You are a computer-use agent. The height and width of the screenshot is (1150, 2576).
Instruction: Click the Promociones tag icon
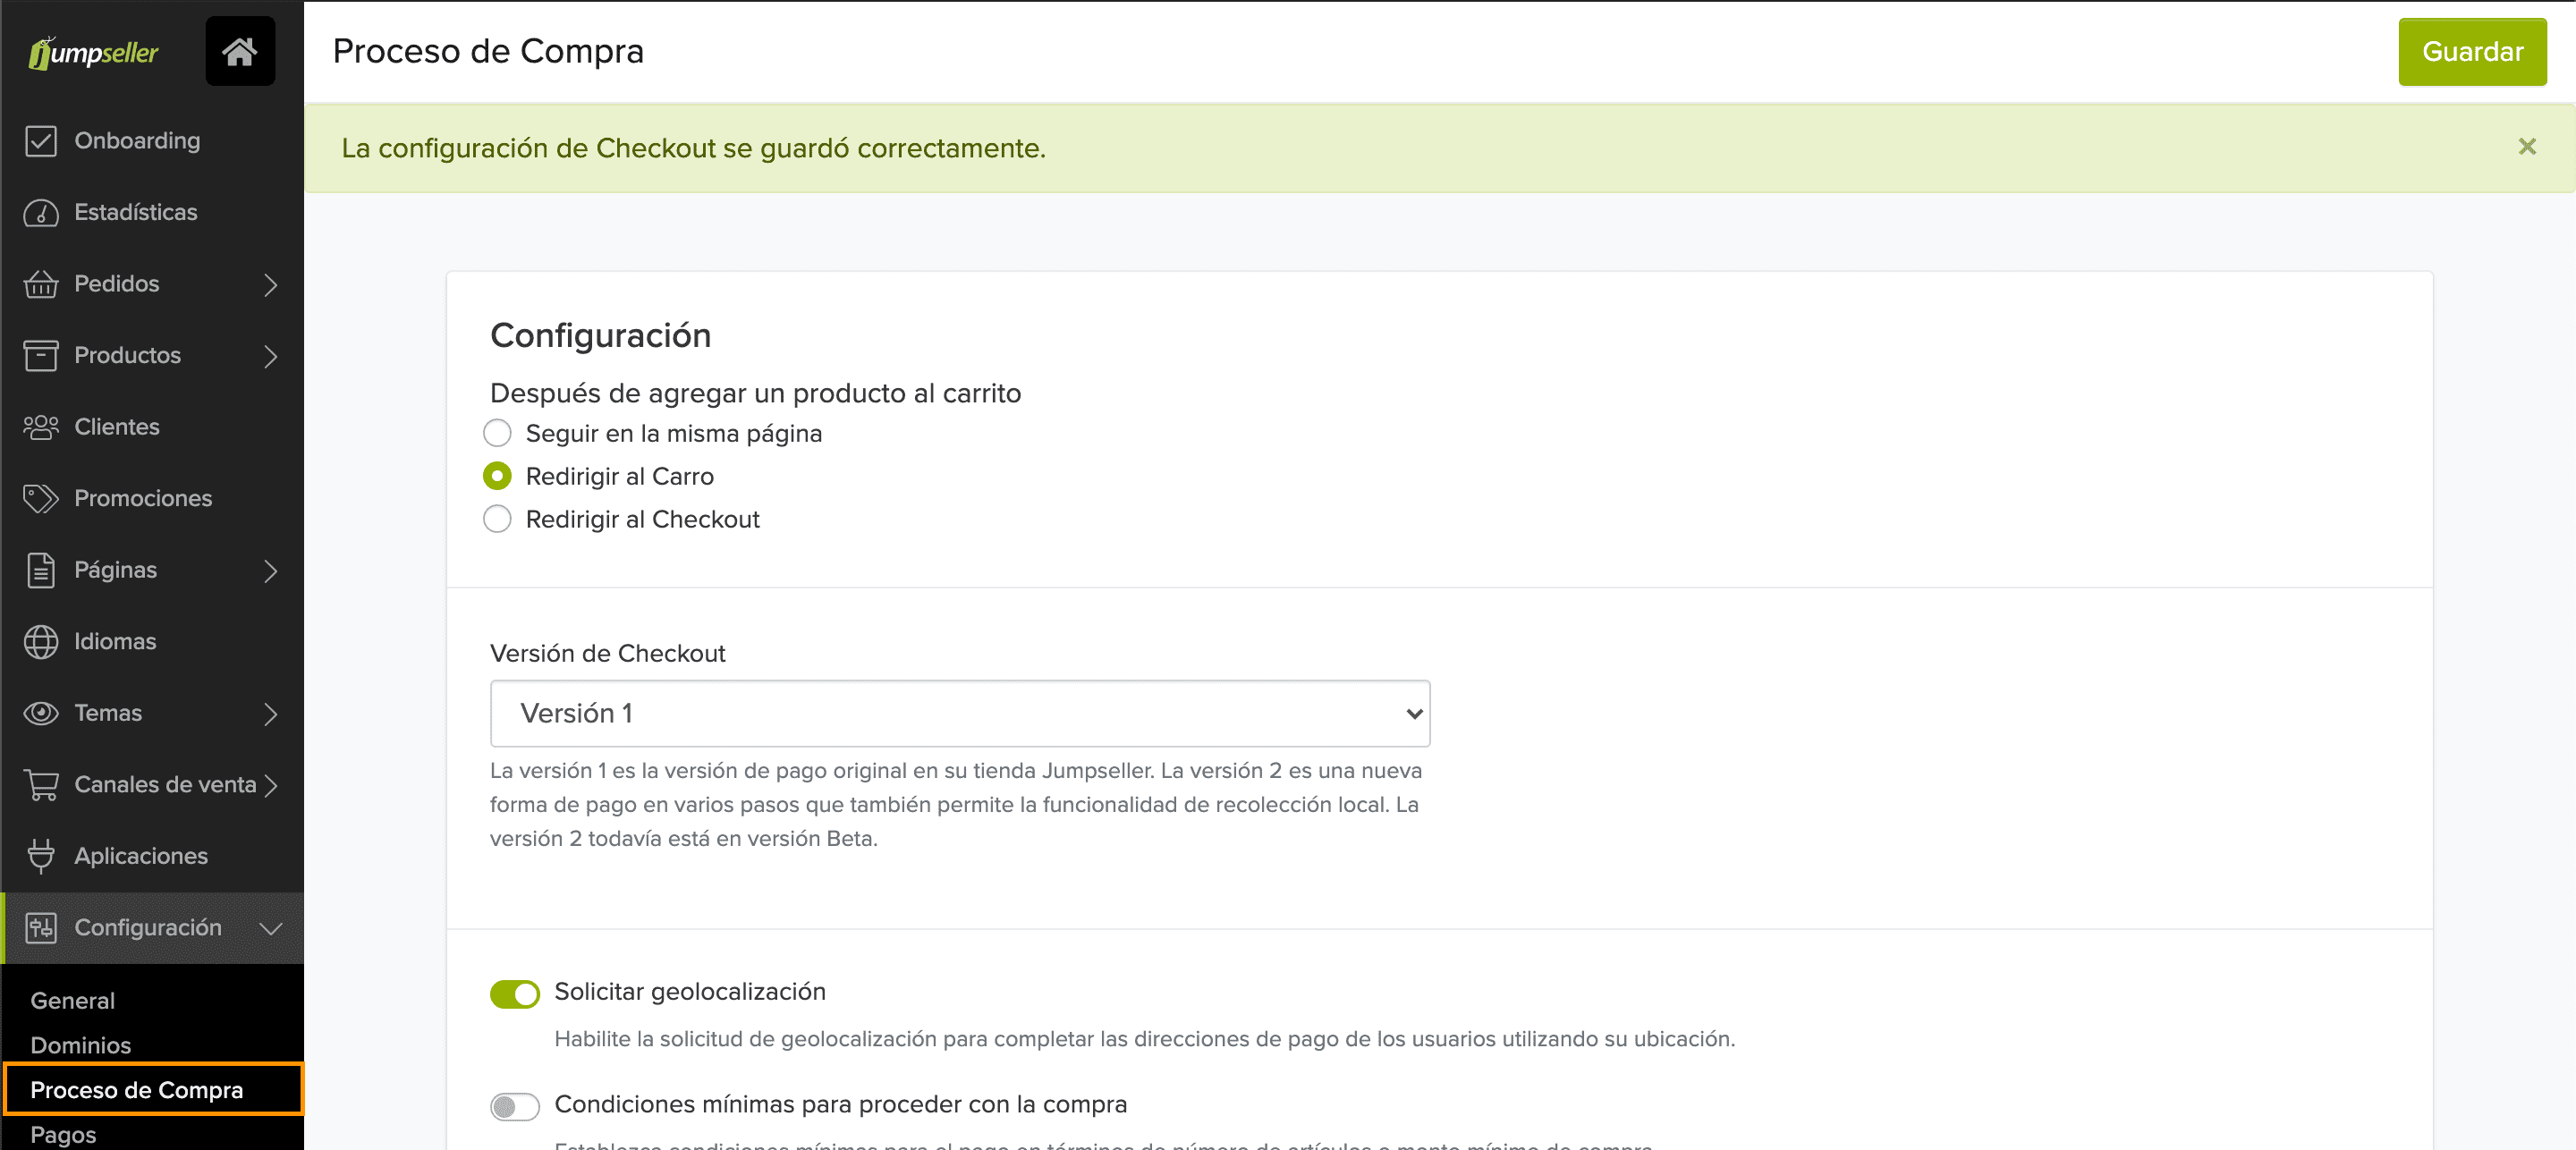tap(41, 498)
